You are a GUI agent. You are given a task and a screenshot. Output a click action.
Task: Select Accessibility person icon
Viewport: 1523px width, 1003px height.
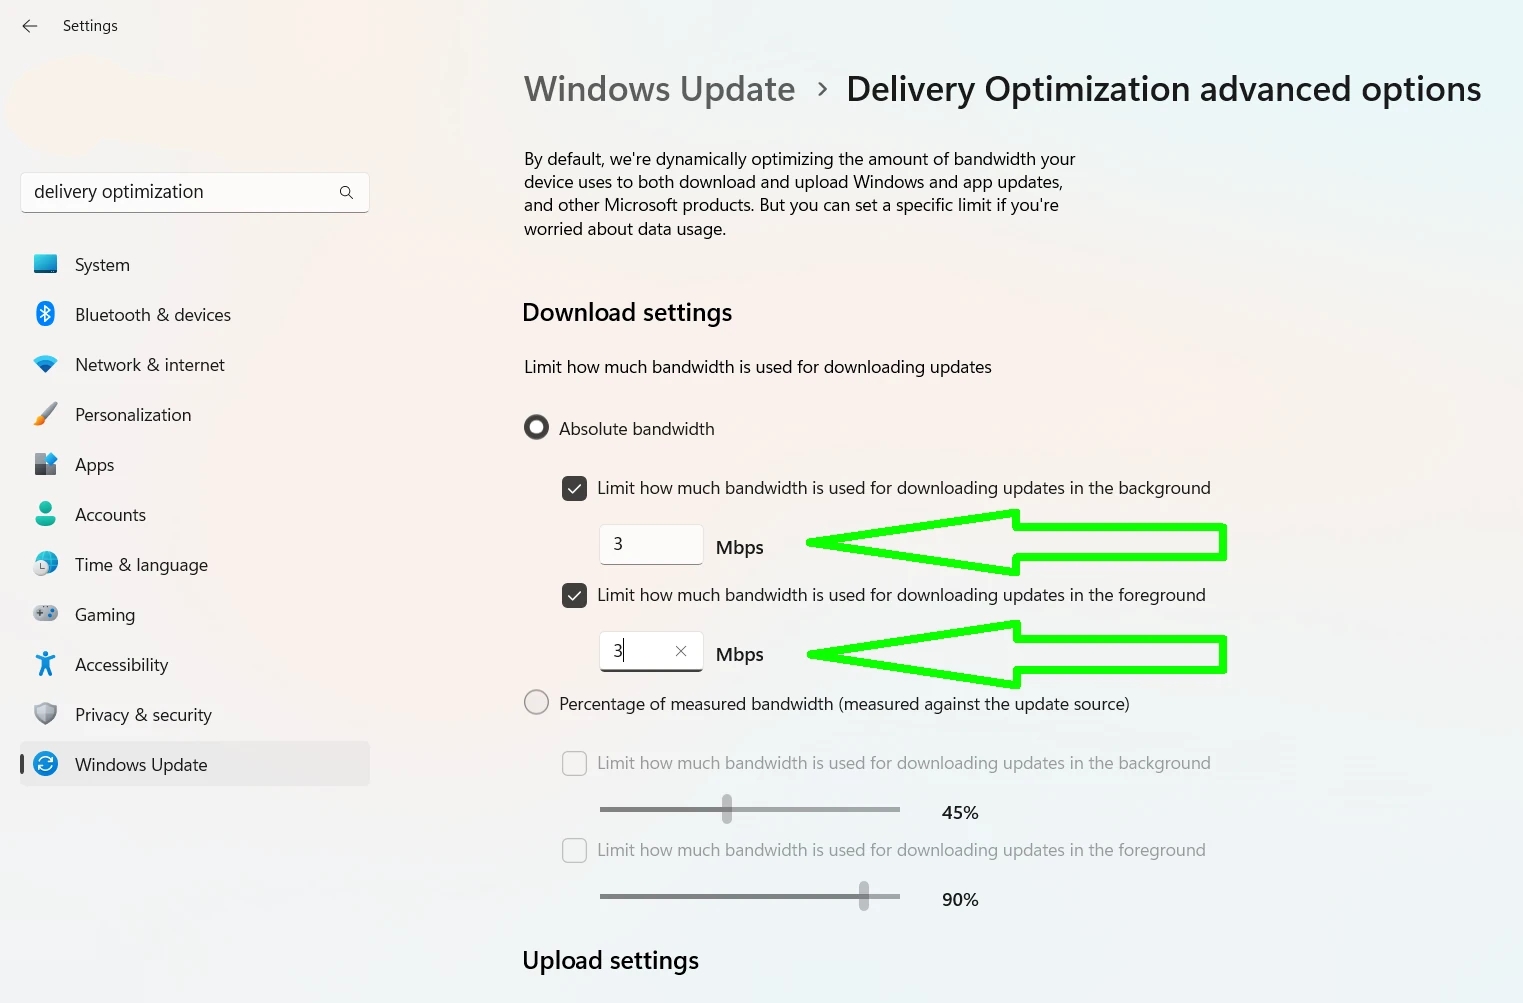(x=45, y=663)
